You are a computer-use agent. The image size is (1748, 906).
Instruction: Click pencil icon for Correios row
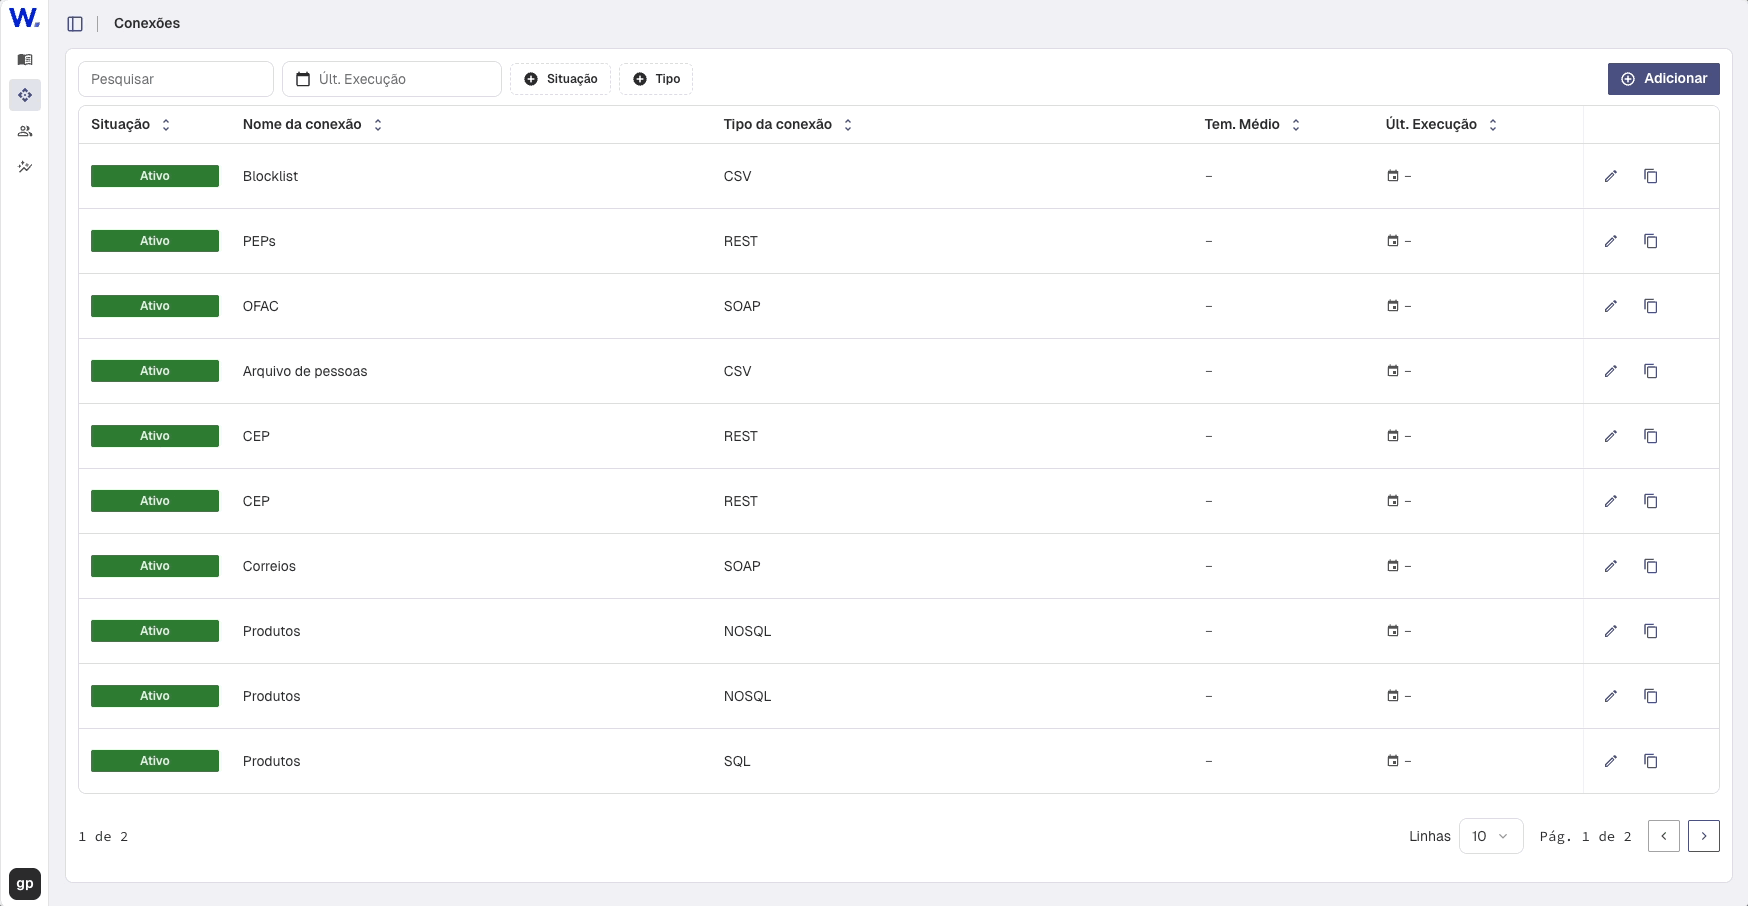click(1610, 566)
